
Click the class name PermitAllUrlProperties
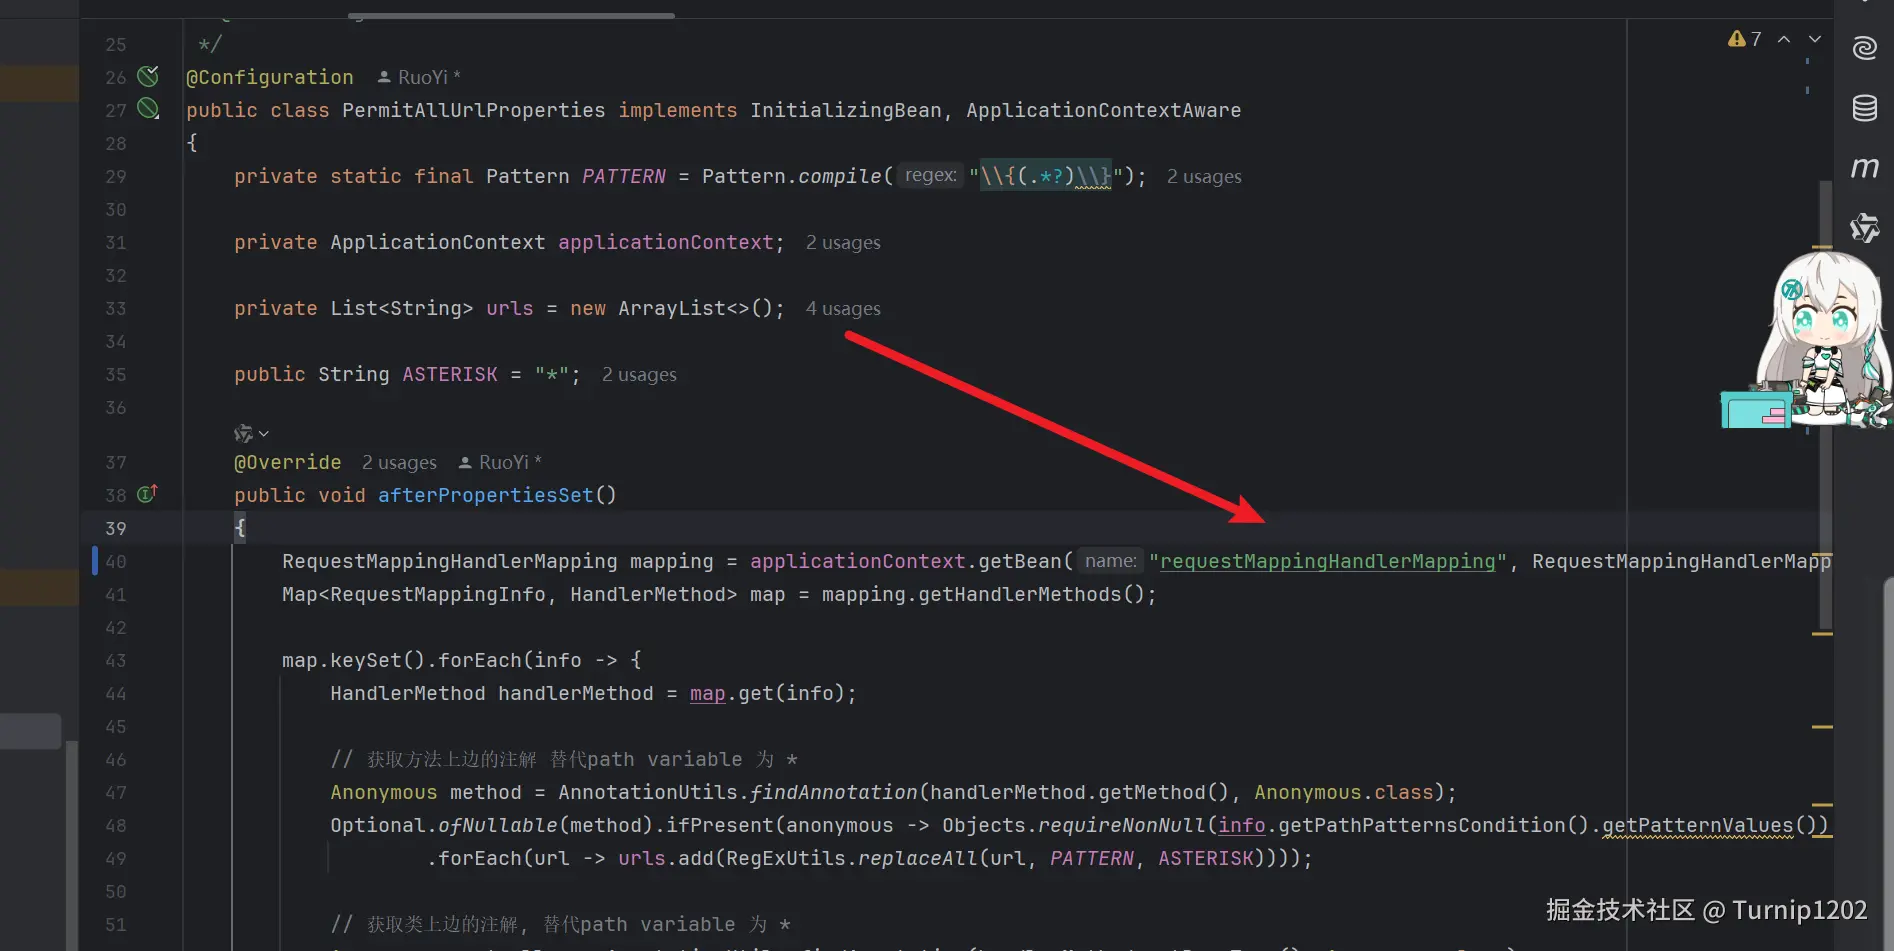tap(474, 110)
